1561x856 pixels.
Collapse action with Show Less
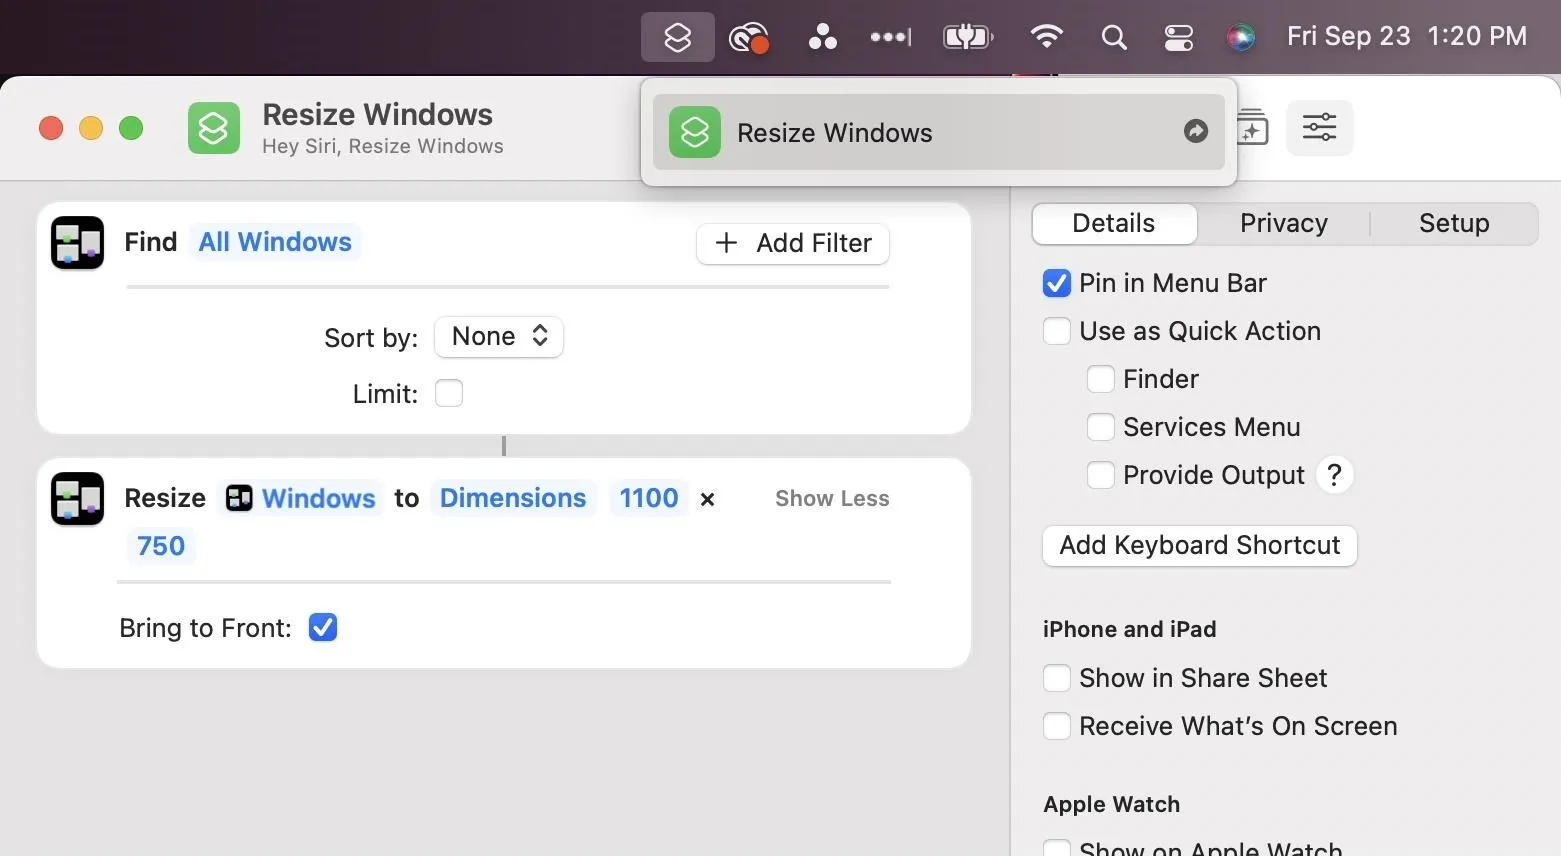click(832, 498)
